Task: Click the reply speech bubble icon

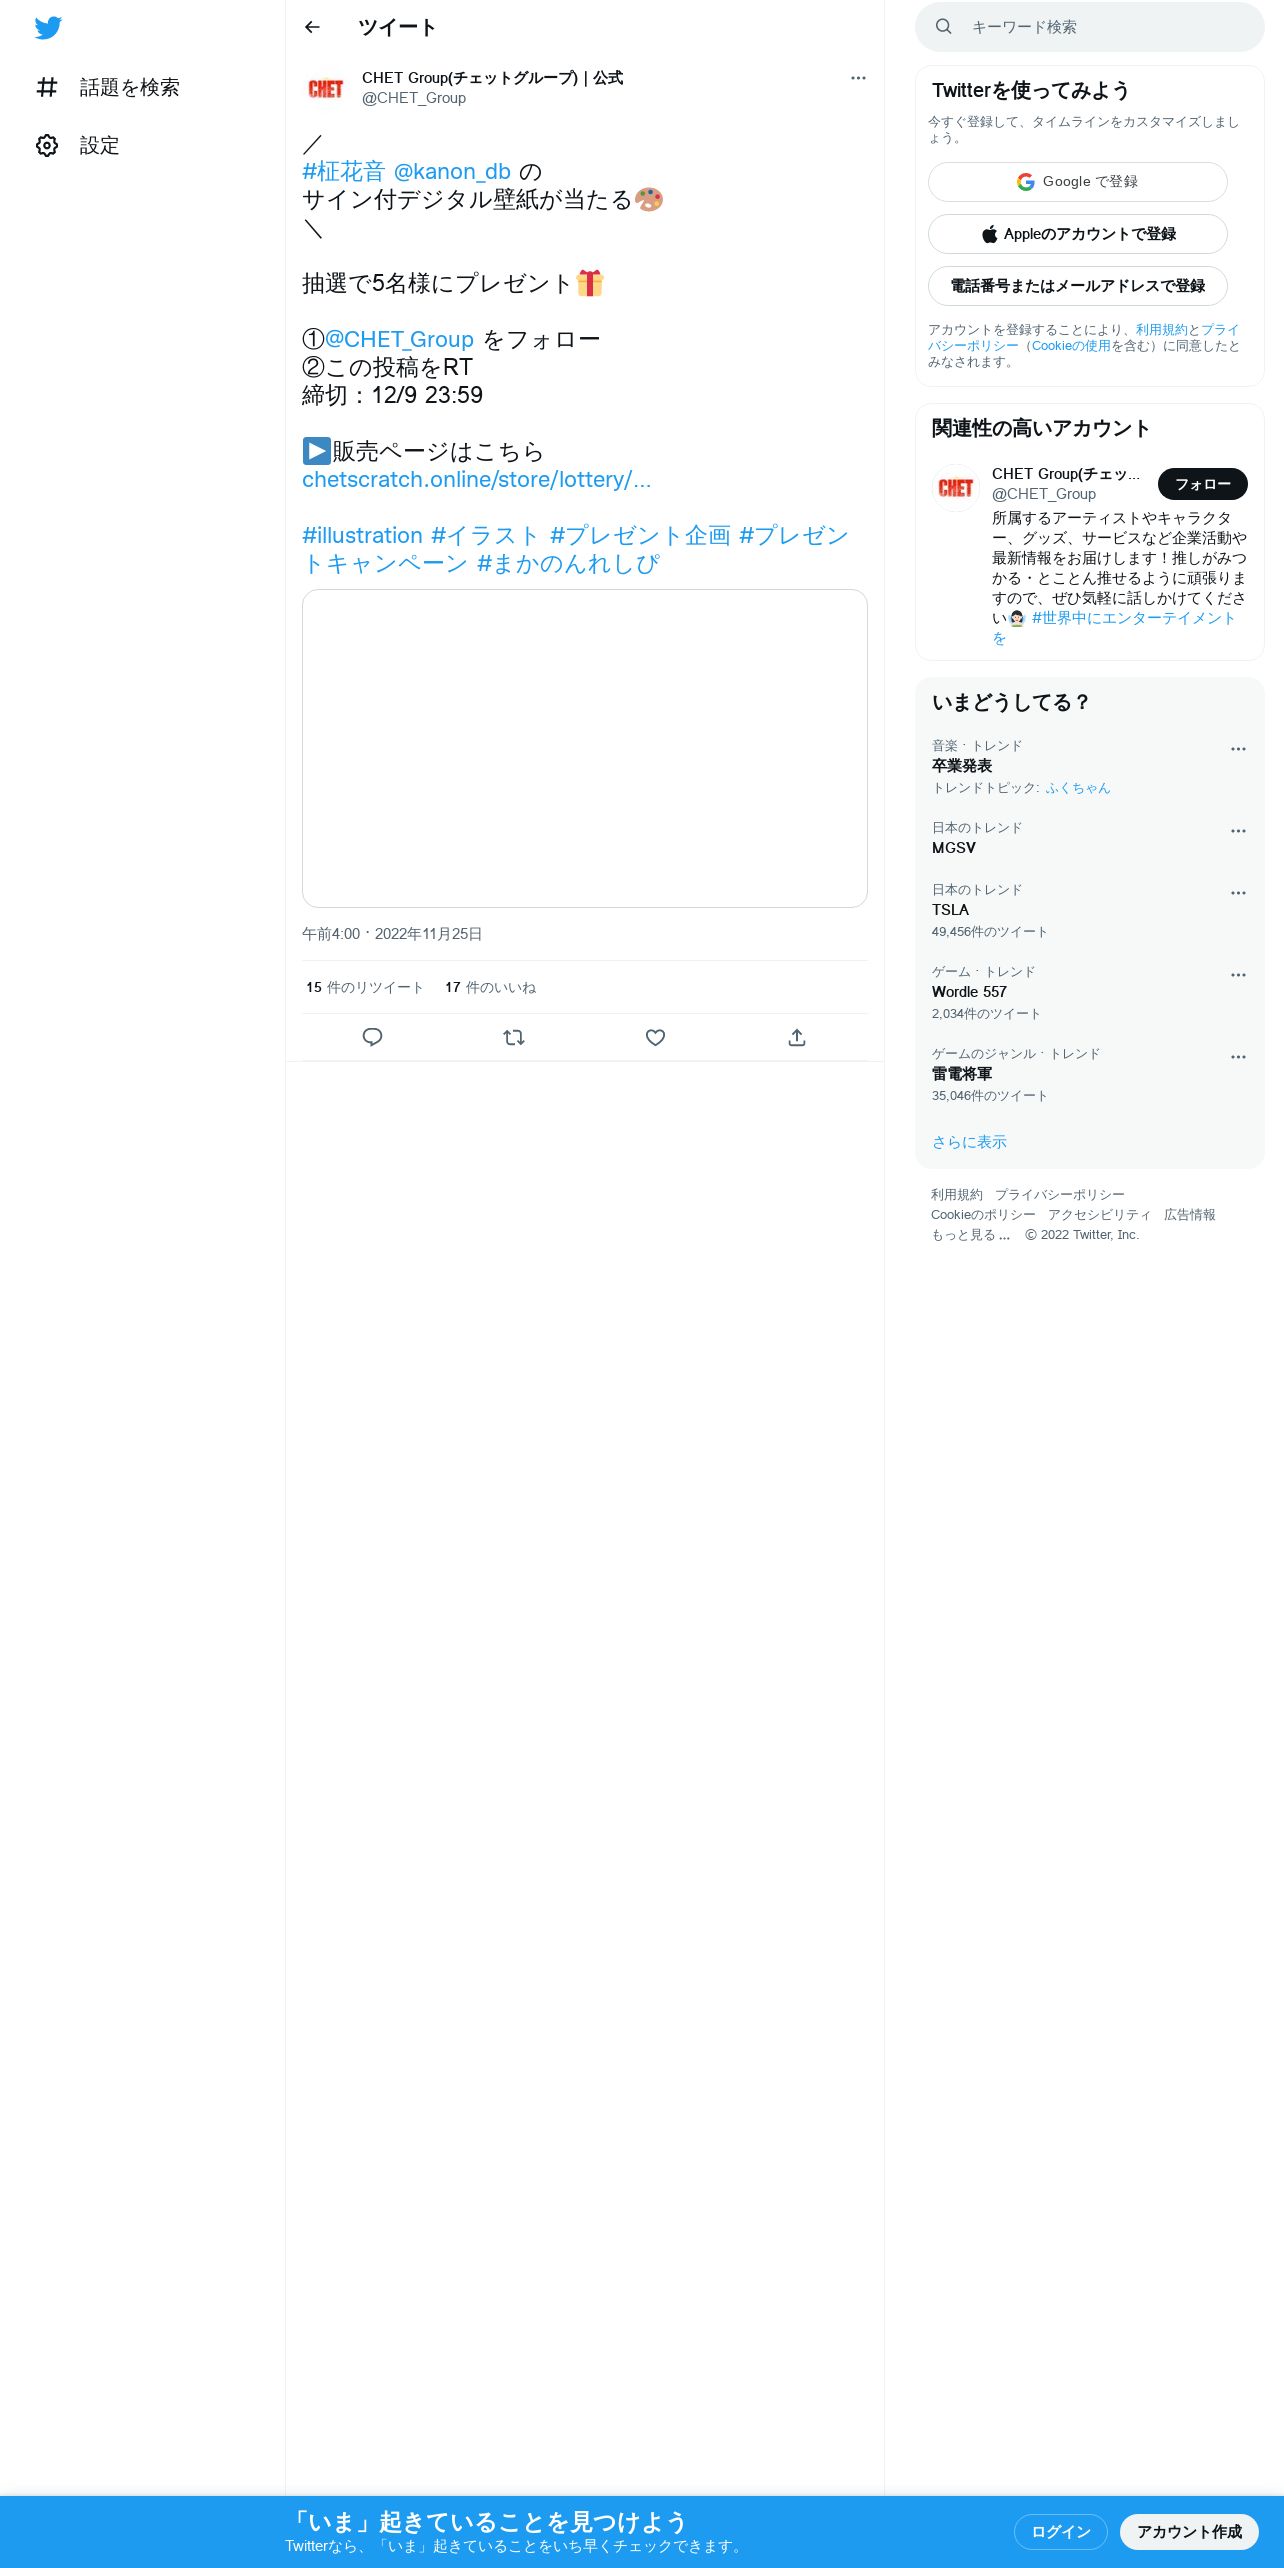Action: (x=372, y=1037)
